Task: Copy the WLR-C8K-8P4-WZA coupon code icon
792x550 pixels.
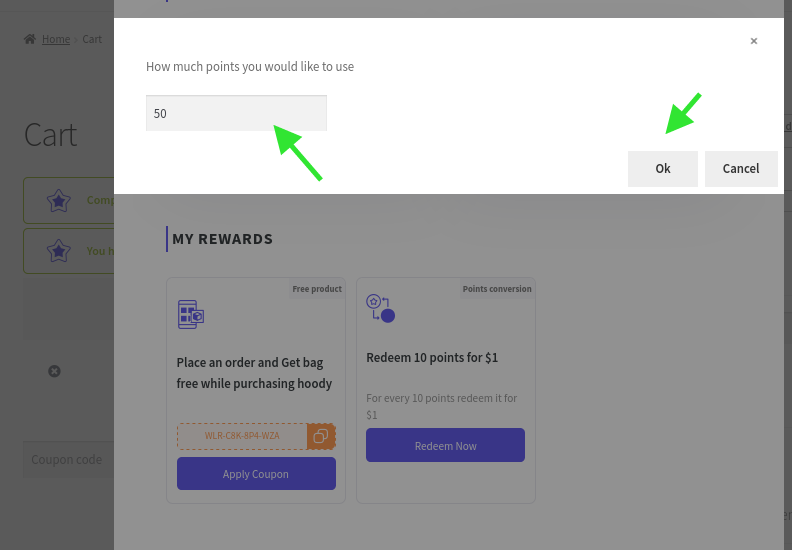Action: [321, 436]
